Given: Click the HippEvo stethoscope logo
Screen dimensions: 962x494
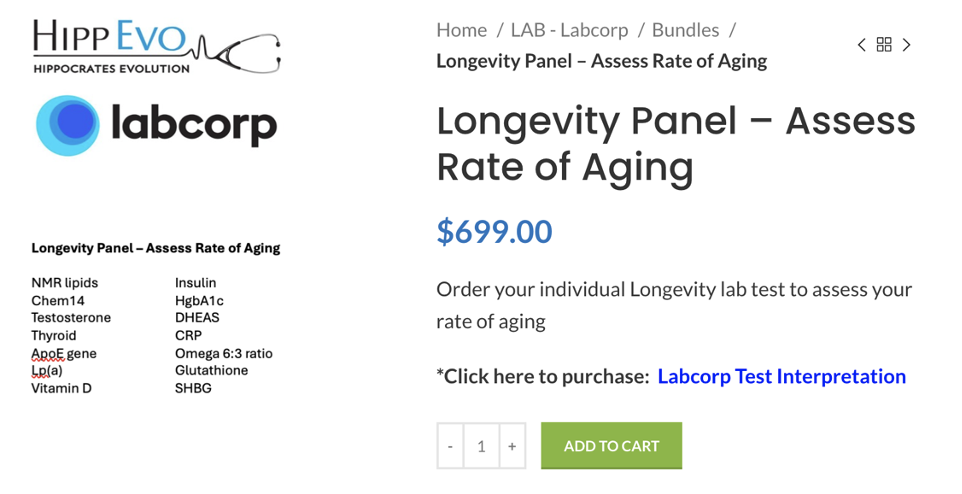Looking at the screenshot, I should tap(156, 47).
